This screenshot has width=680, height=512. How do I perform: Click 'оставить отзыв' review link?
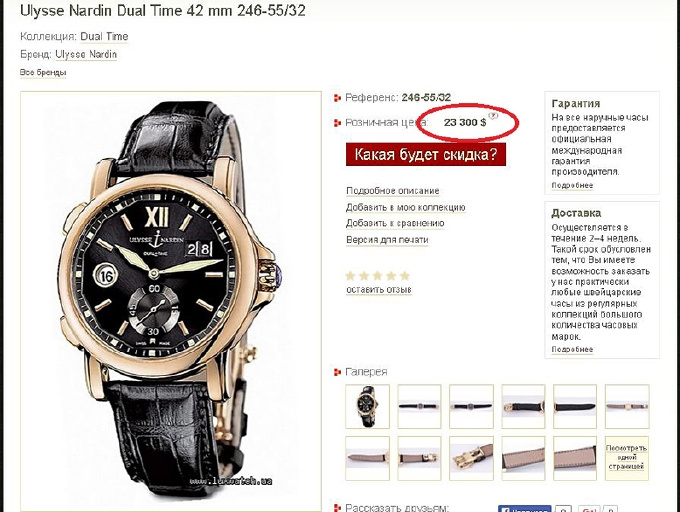(379, 290)
